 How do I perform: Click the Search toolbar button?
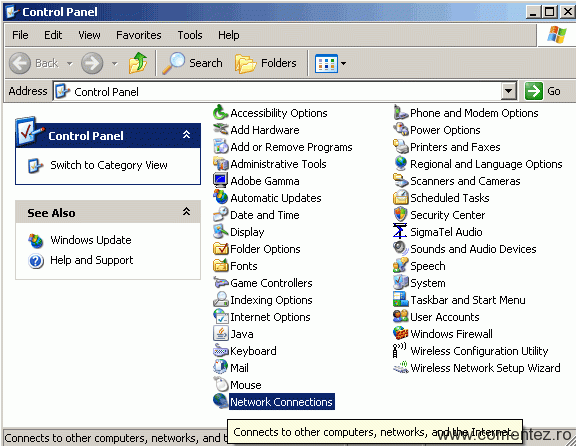(192, 63)
